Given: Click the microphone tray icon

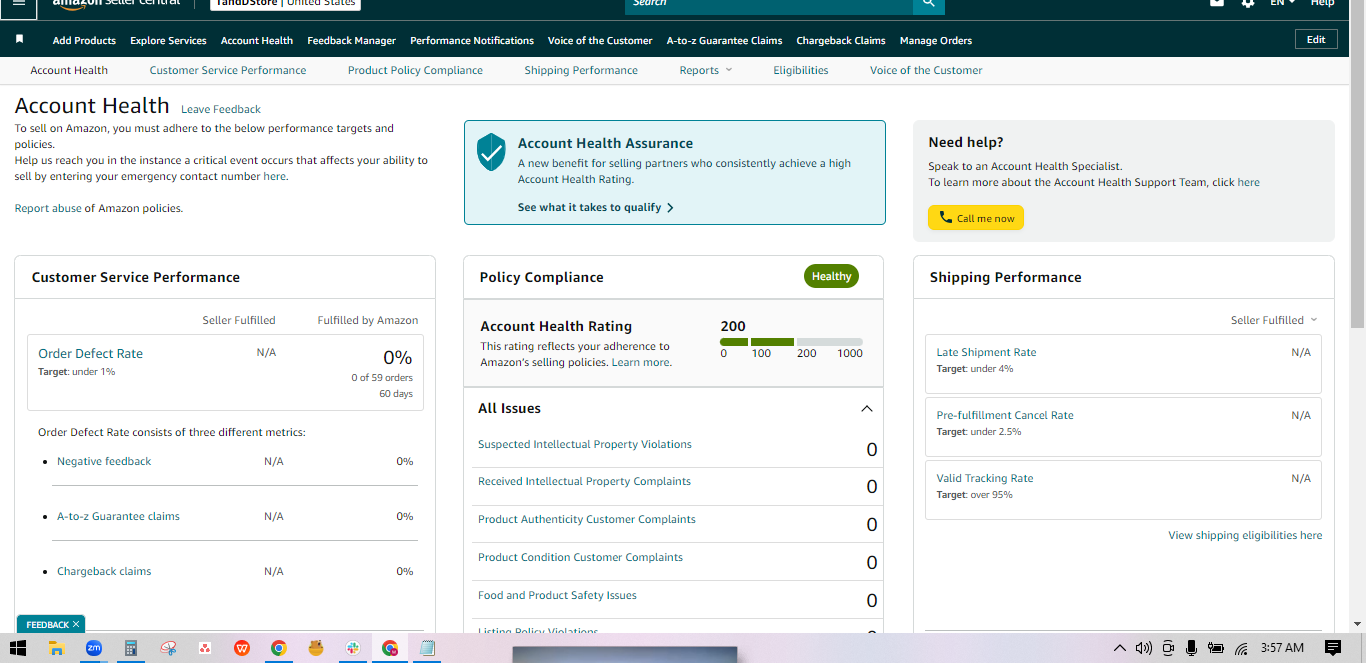Looking at the screenshot, I should click(x=1191, y=648).
